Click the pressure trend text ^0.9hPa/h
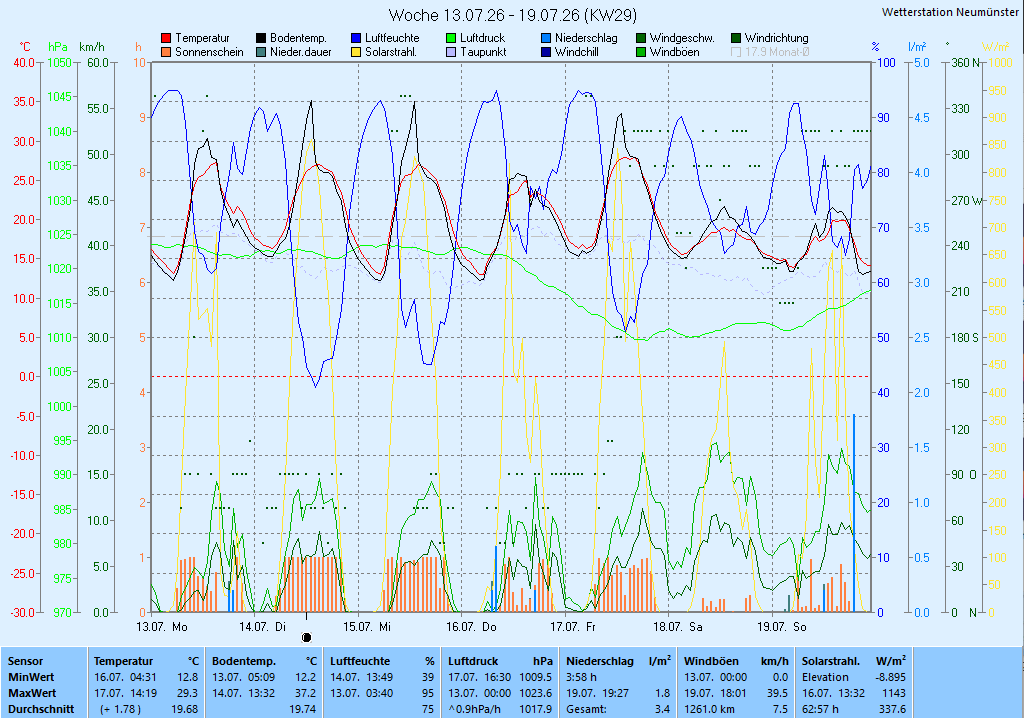The image size is (1024, 718). coord(473,710)
